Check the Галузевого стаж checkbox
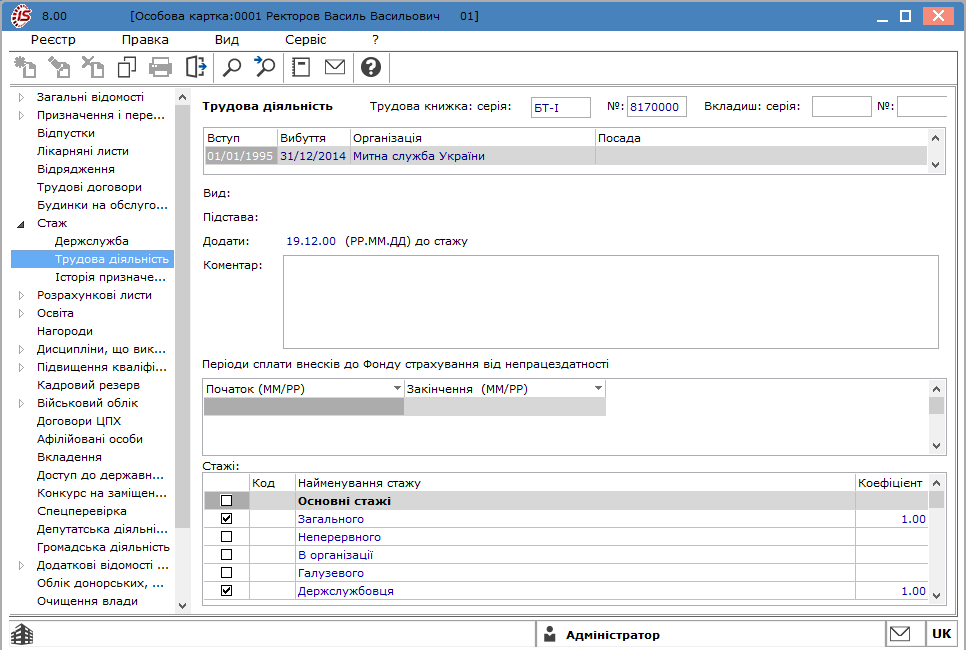The height and width of the screenshot is (650, 966). click(x=226, y=572)
